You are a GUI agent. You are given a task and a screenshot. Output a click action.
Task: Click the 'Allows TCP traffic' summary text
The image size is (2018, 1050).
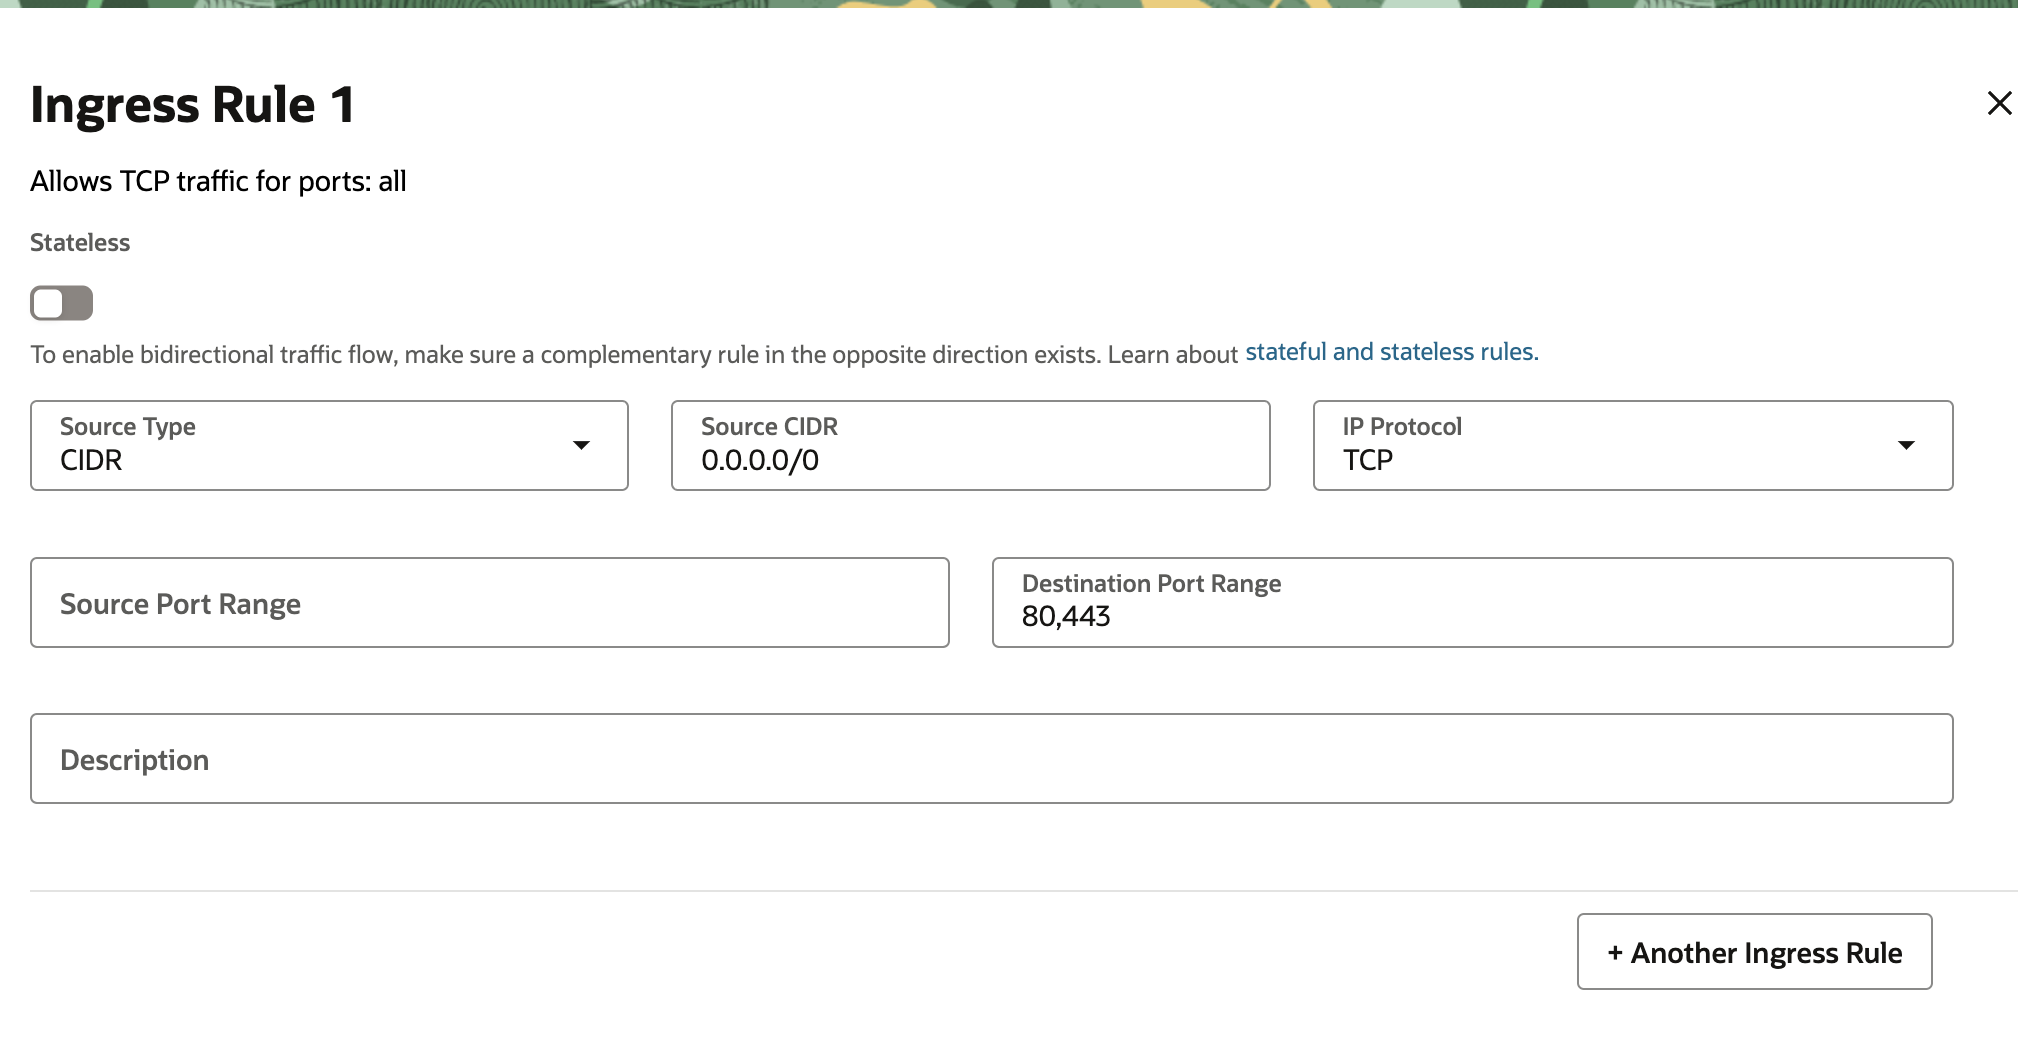tap(218, 182)
